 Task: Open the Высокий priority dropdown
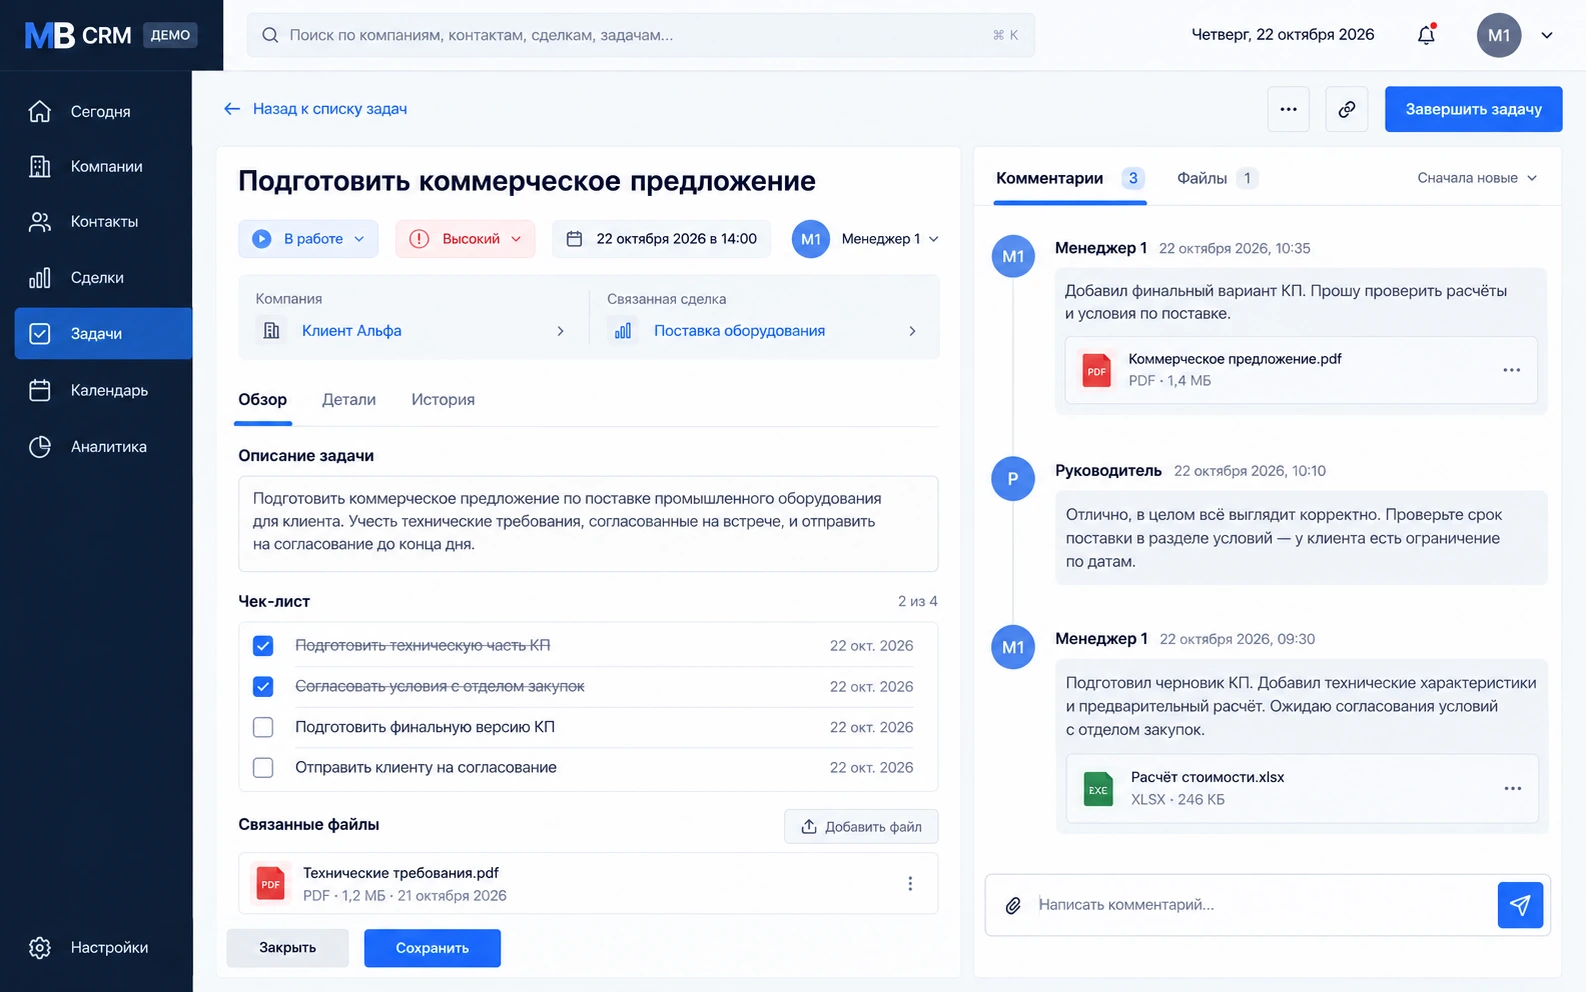(x=465, y=239)
